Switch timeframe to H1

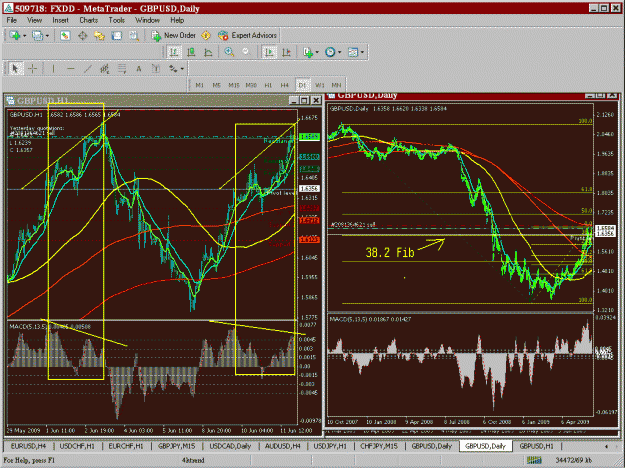[268, 85]
